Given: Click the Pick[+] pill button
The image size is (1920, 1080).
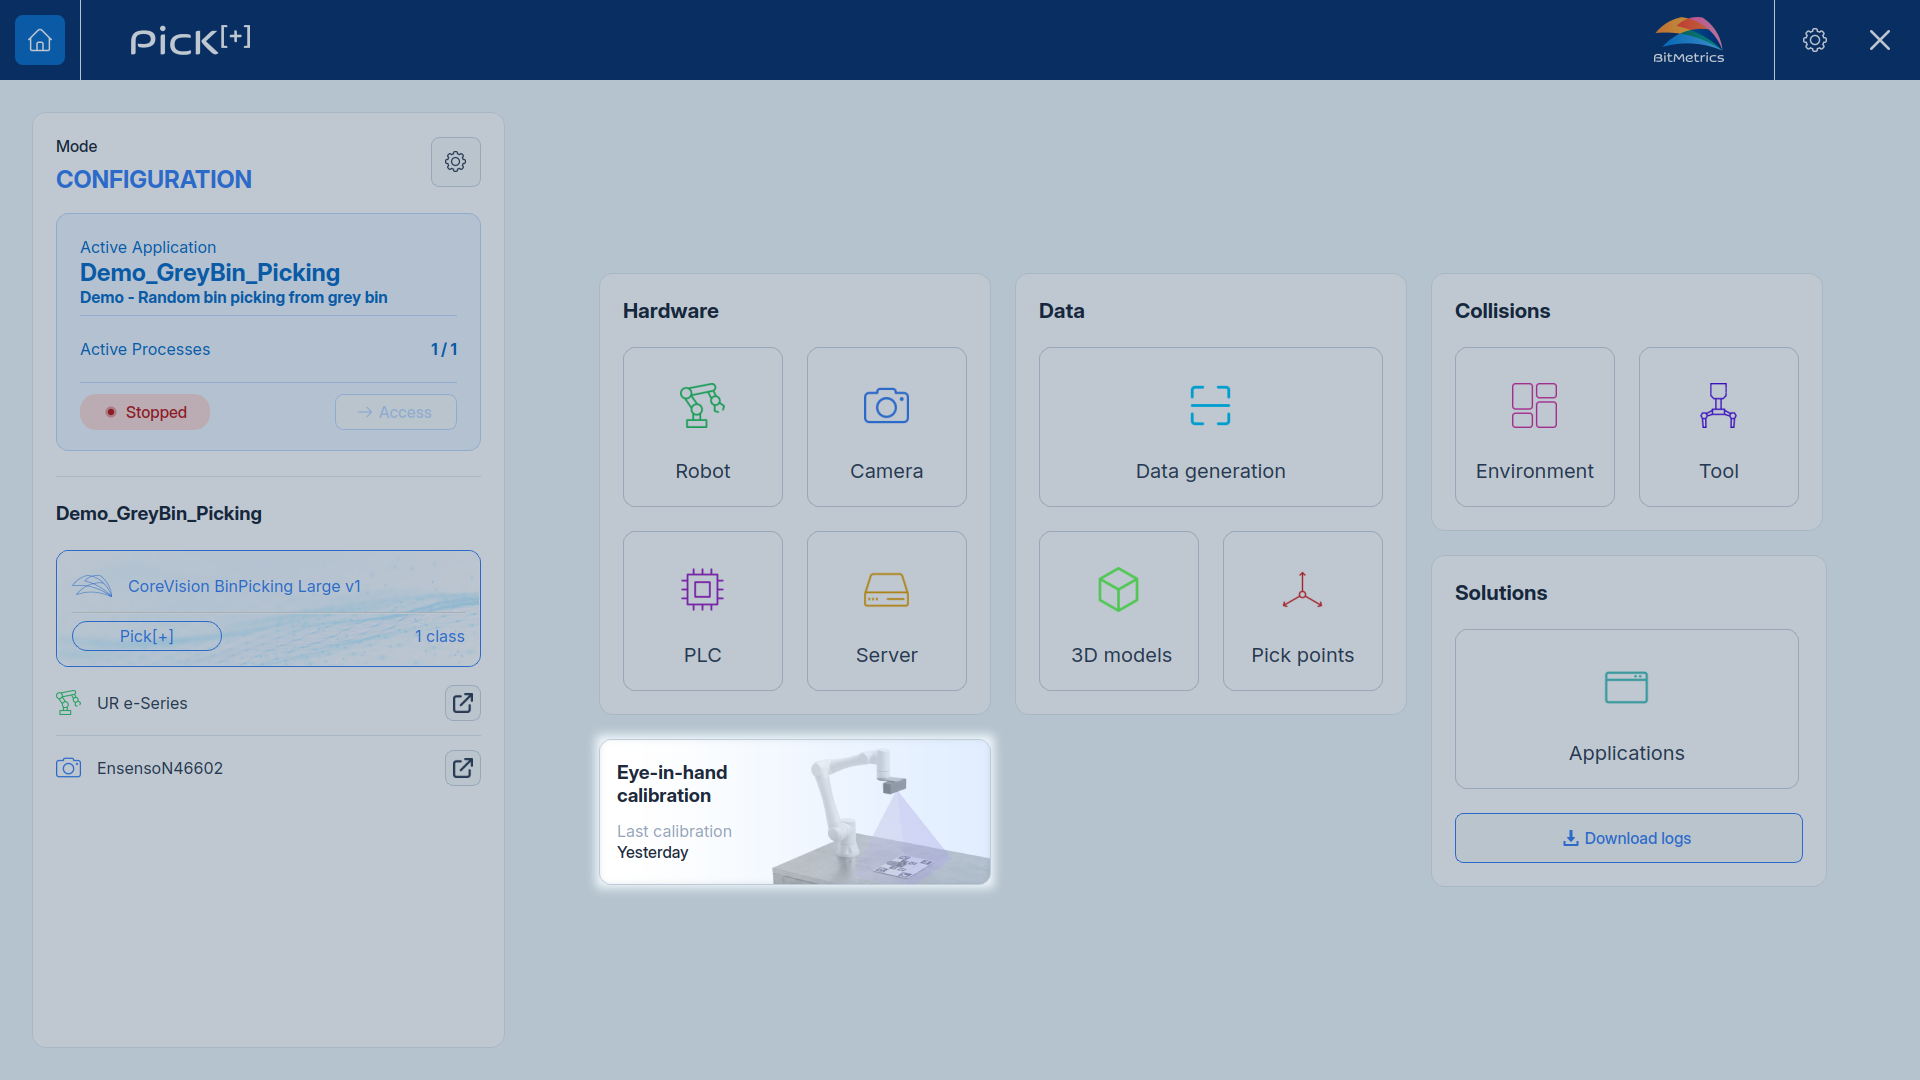Looking at the screenshot, I should (147, 636).
